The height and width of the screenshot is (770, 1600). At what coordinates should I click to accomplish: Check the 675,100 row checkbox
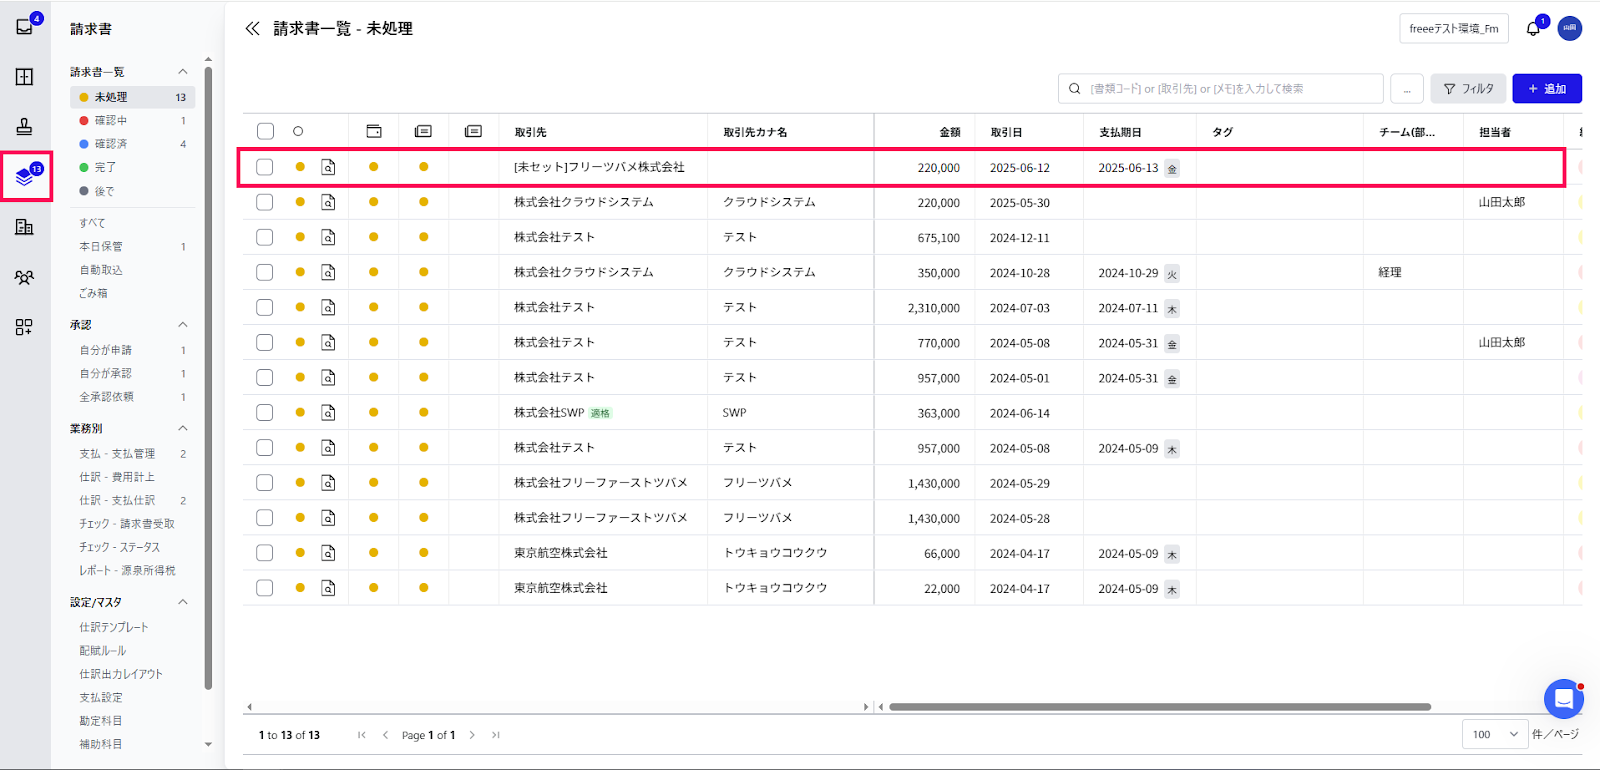pyautogui.click(x=265, y=237)
